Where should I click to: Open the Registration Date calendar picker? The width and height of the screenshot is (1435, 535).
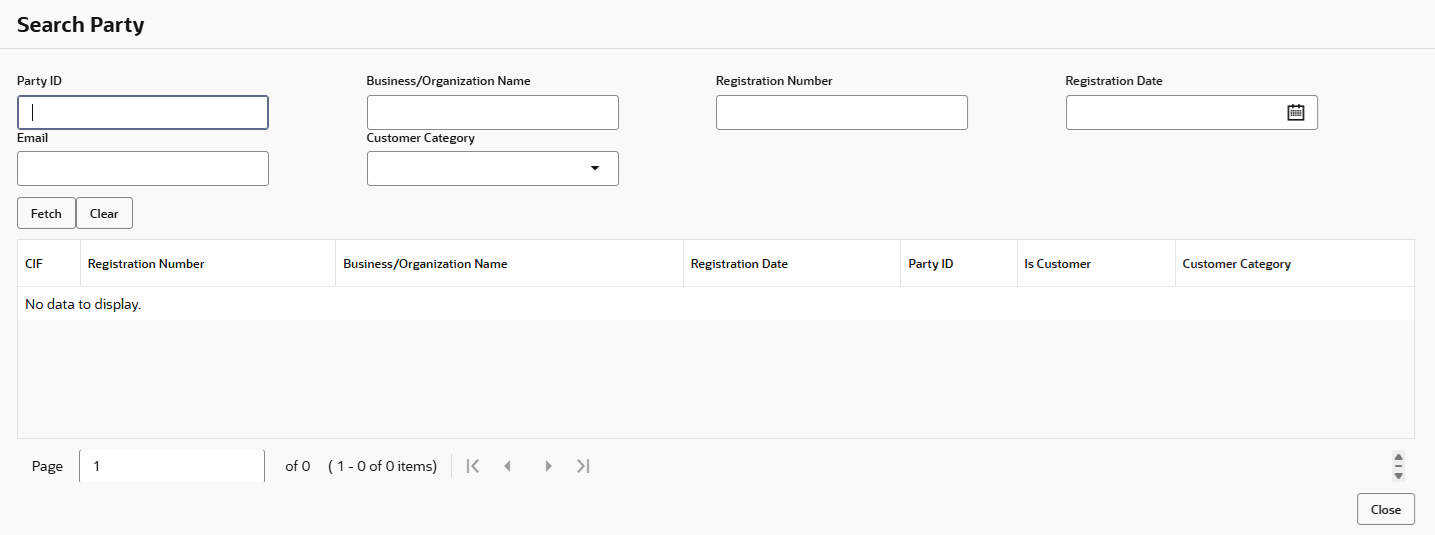[1295, 113]
